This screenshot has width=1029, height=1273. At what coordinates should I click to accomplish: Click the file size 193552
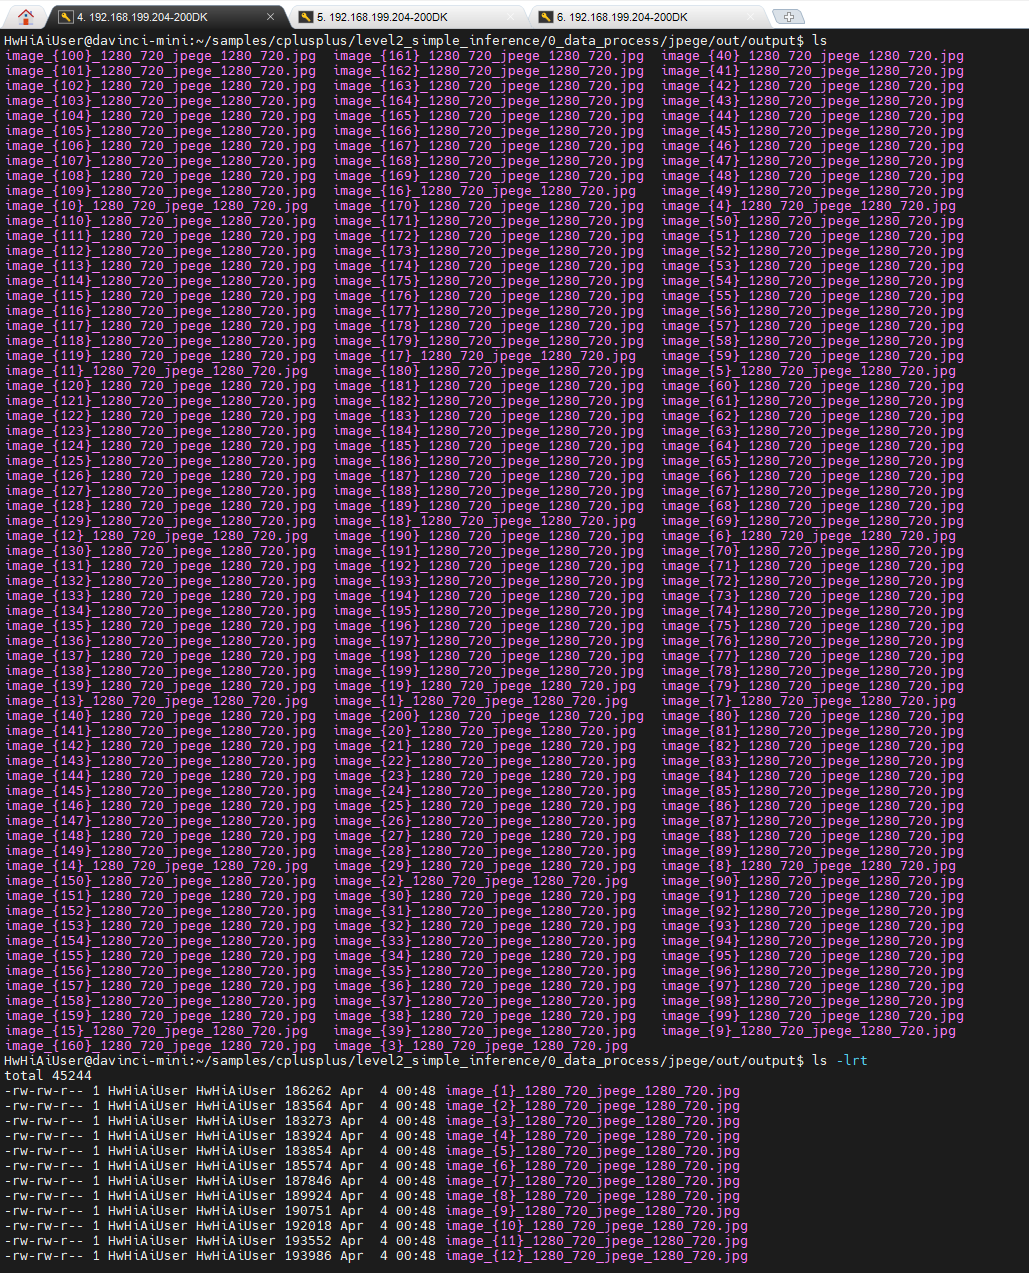308,1241
